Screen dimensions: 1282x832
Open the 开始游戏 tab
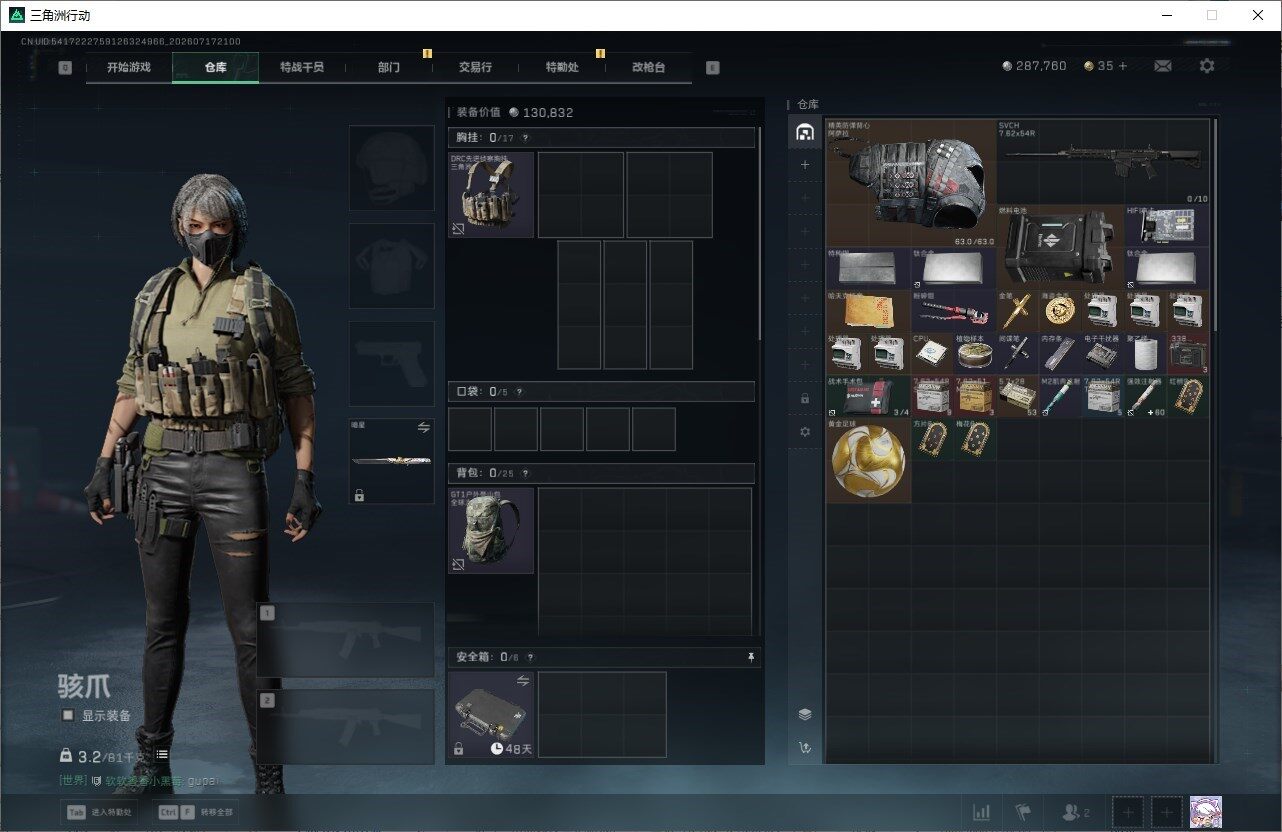pyautogui.click(x=129, y=67)
